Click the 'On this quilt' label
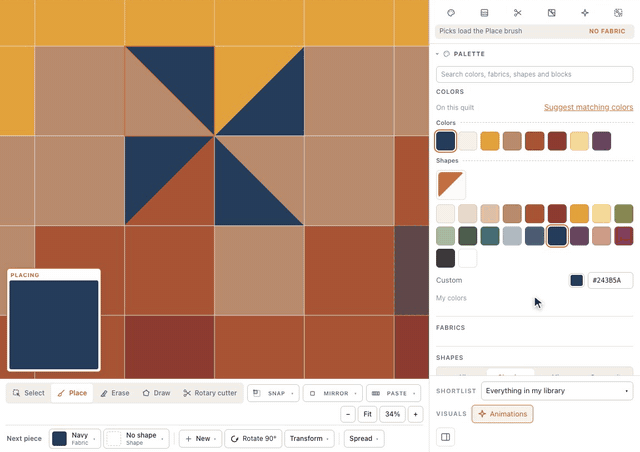 click(x=455, y=107)
